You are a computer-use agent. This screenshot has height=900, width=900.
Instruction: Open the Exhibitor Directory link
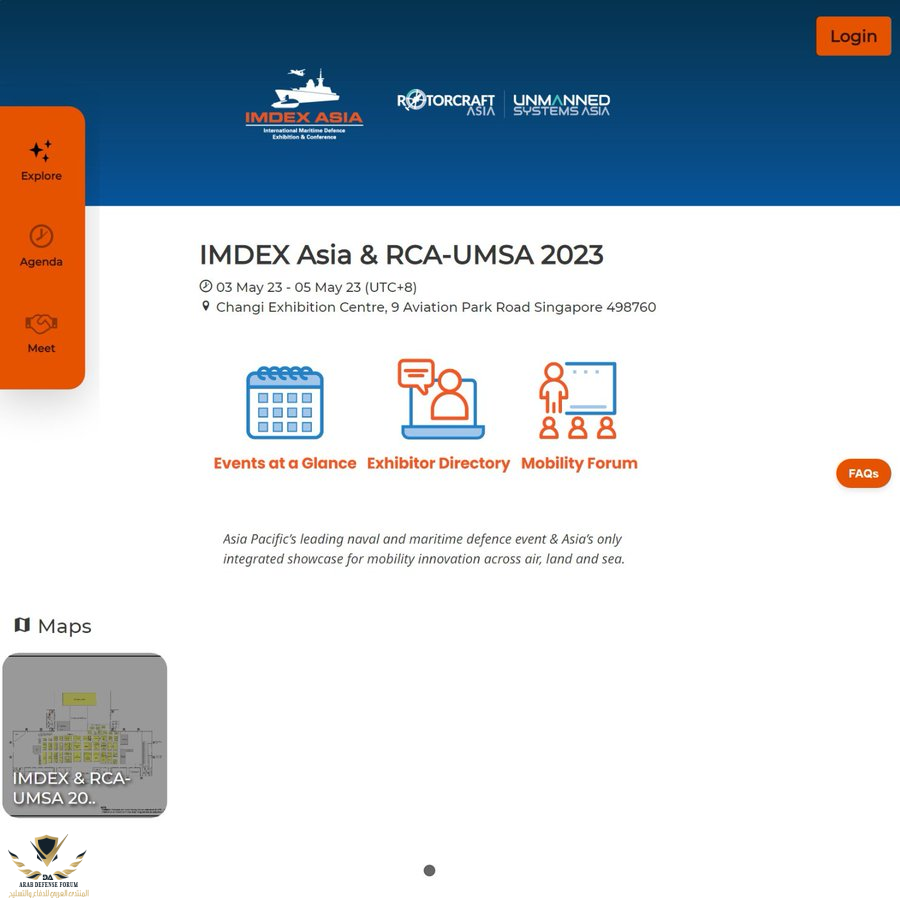point(439,463)
